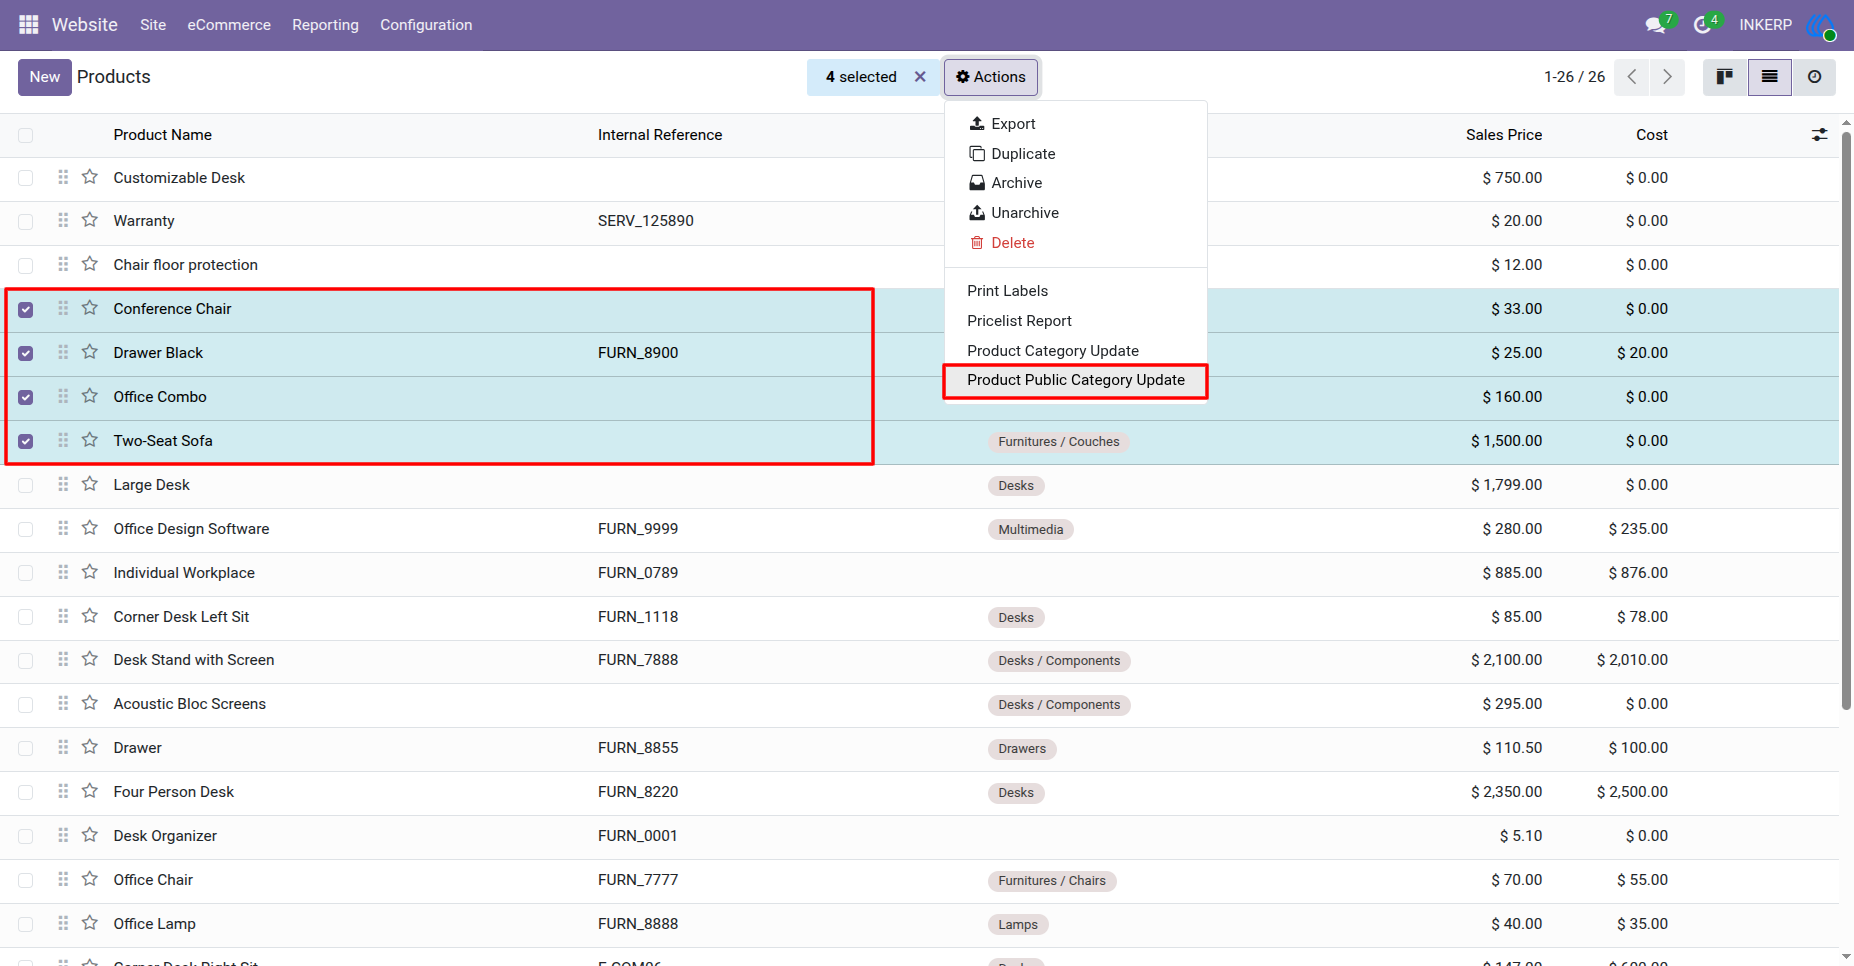Open the Site menu

tap(153, 25)
